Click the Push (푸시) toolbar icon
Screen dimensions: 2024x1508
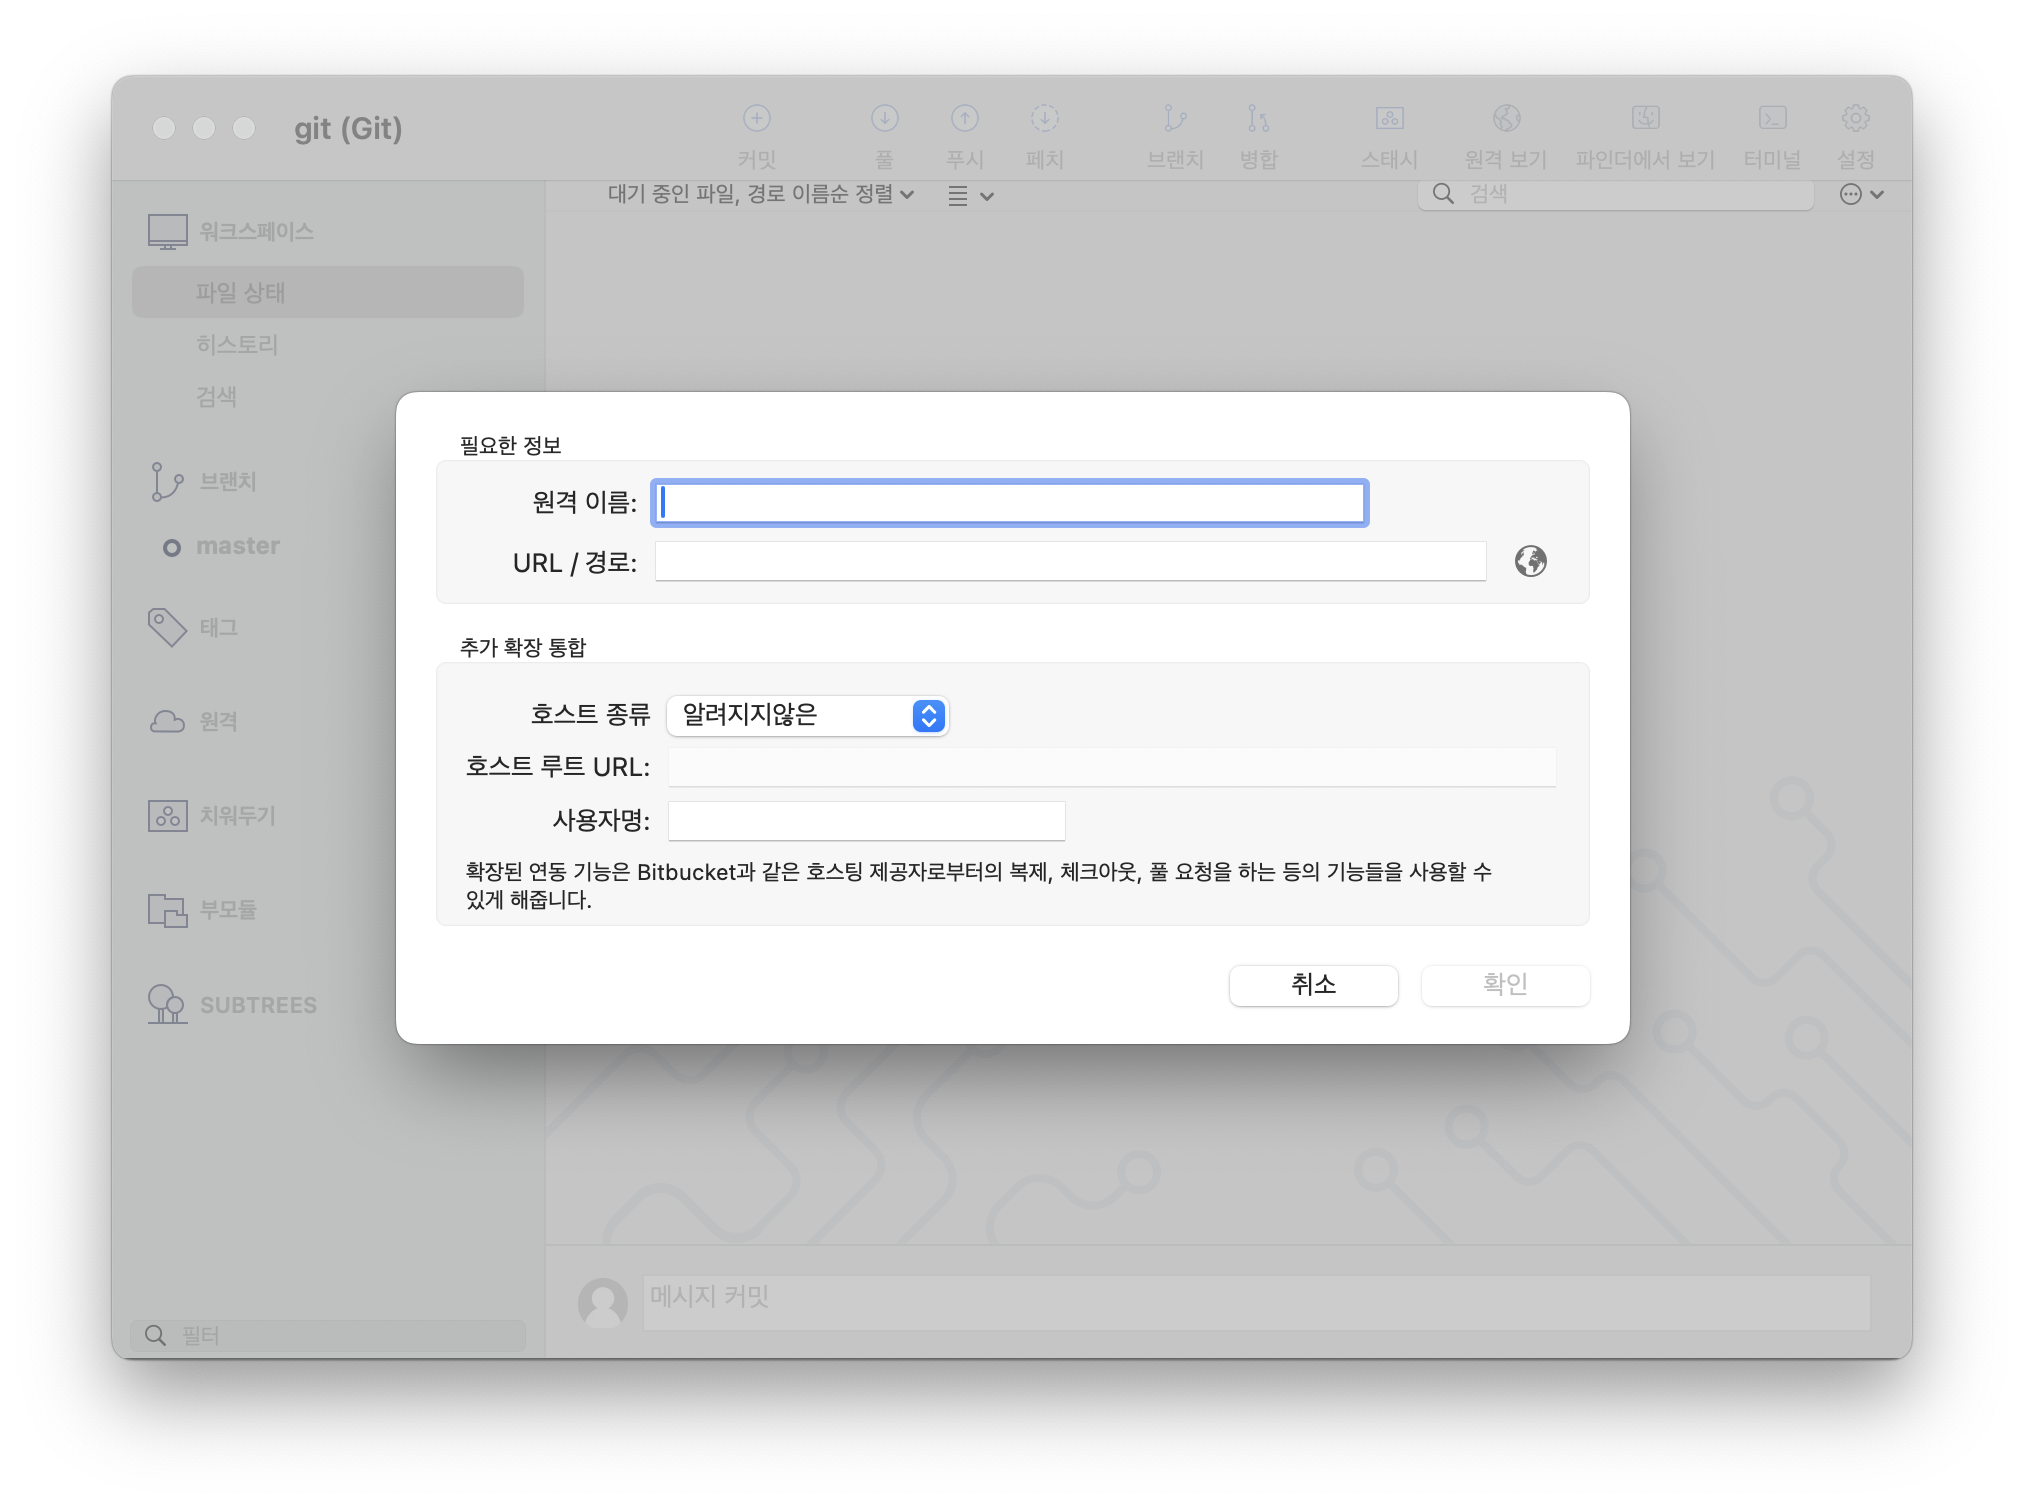(x=964, y=119)
